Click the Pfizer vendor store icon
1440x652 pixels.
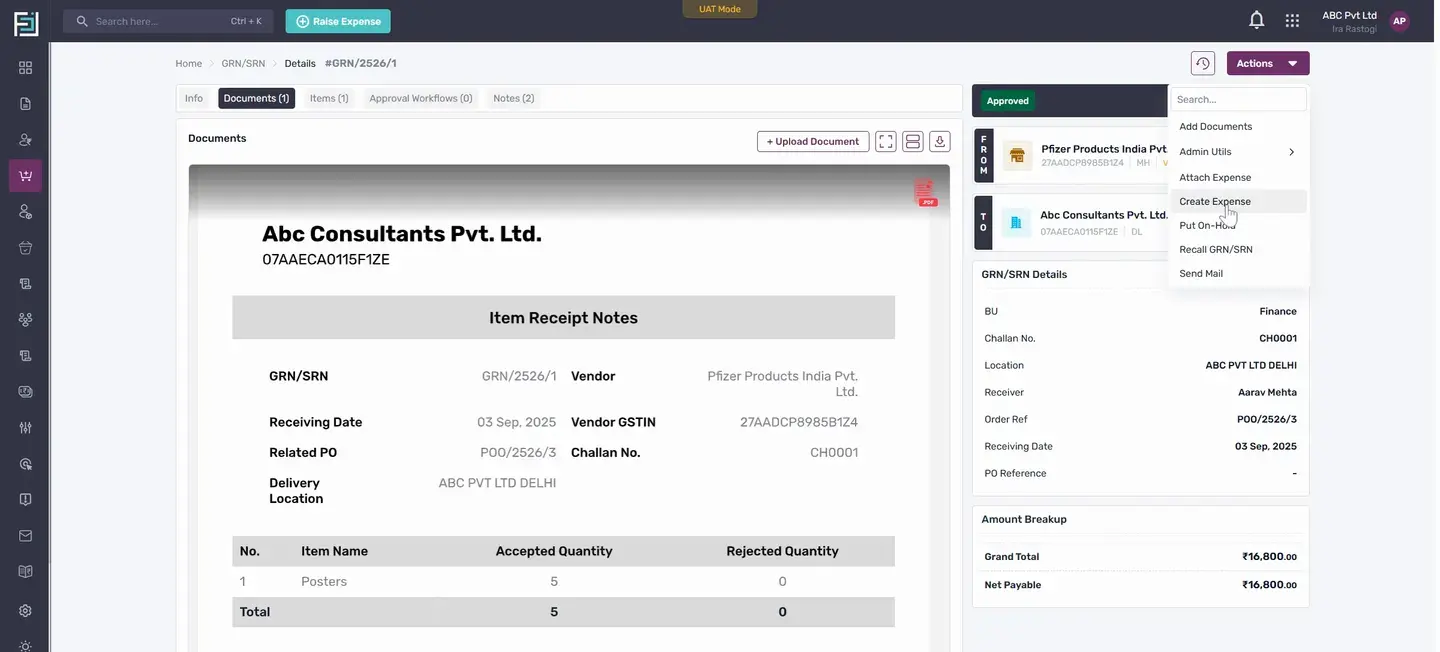pyautogui.click(x=1017, y=155)
